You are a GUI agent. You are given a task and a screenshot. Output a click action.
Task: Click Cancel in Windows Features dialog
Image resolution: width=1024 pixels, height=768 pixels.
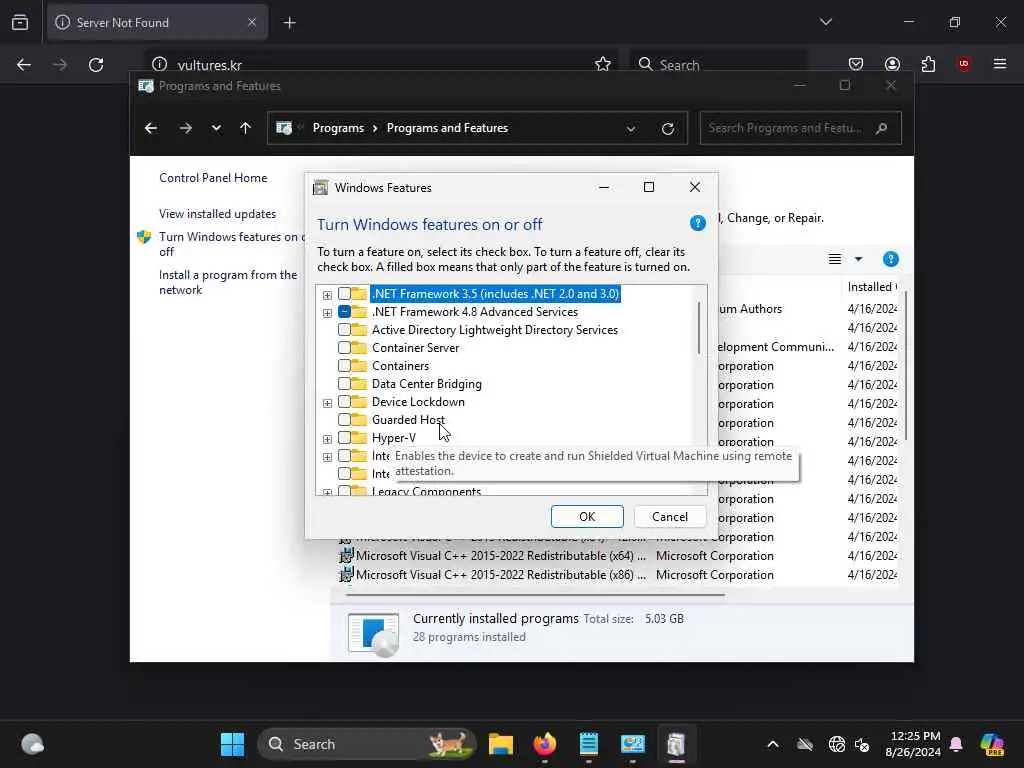coord(670,517)
